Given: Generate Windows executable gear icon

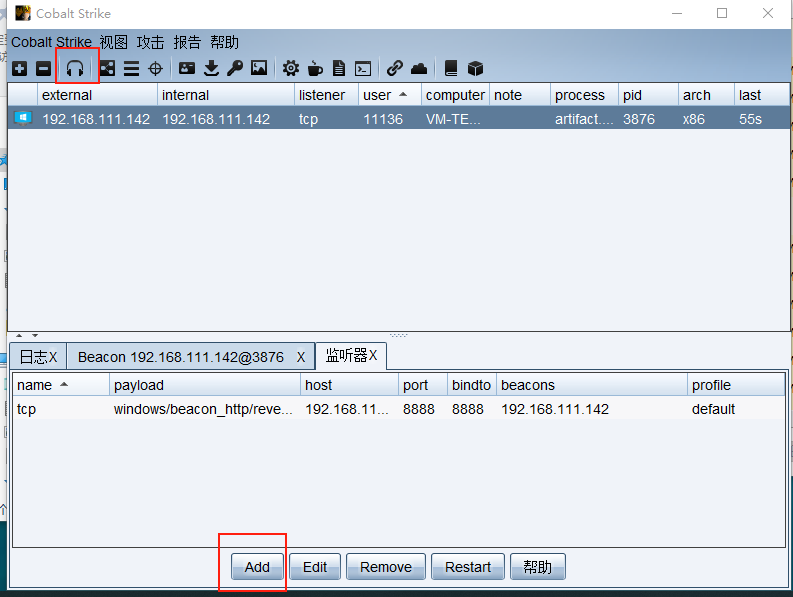Looking at the screenshot, I should (291, 68).
